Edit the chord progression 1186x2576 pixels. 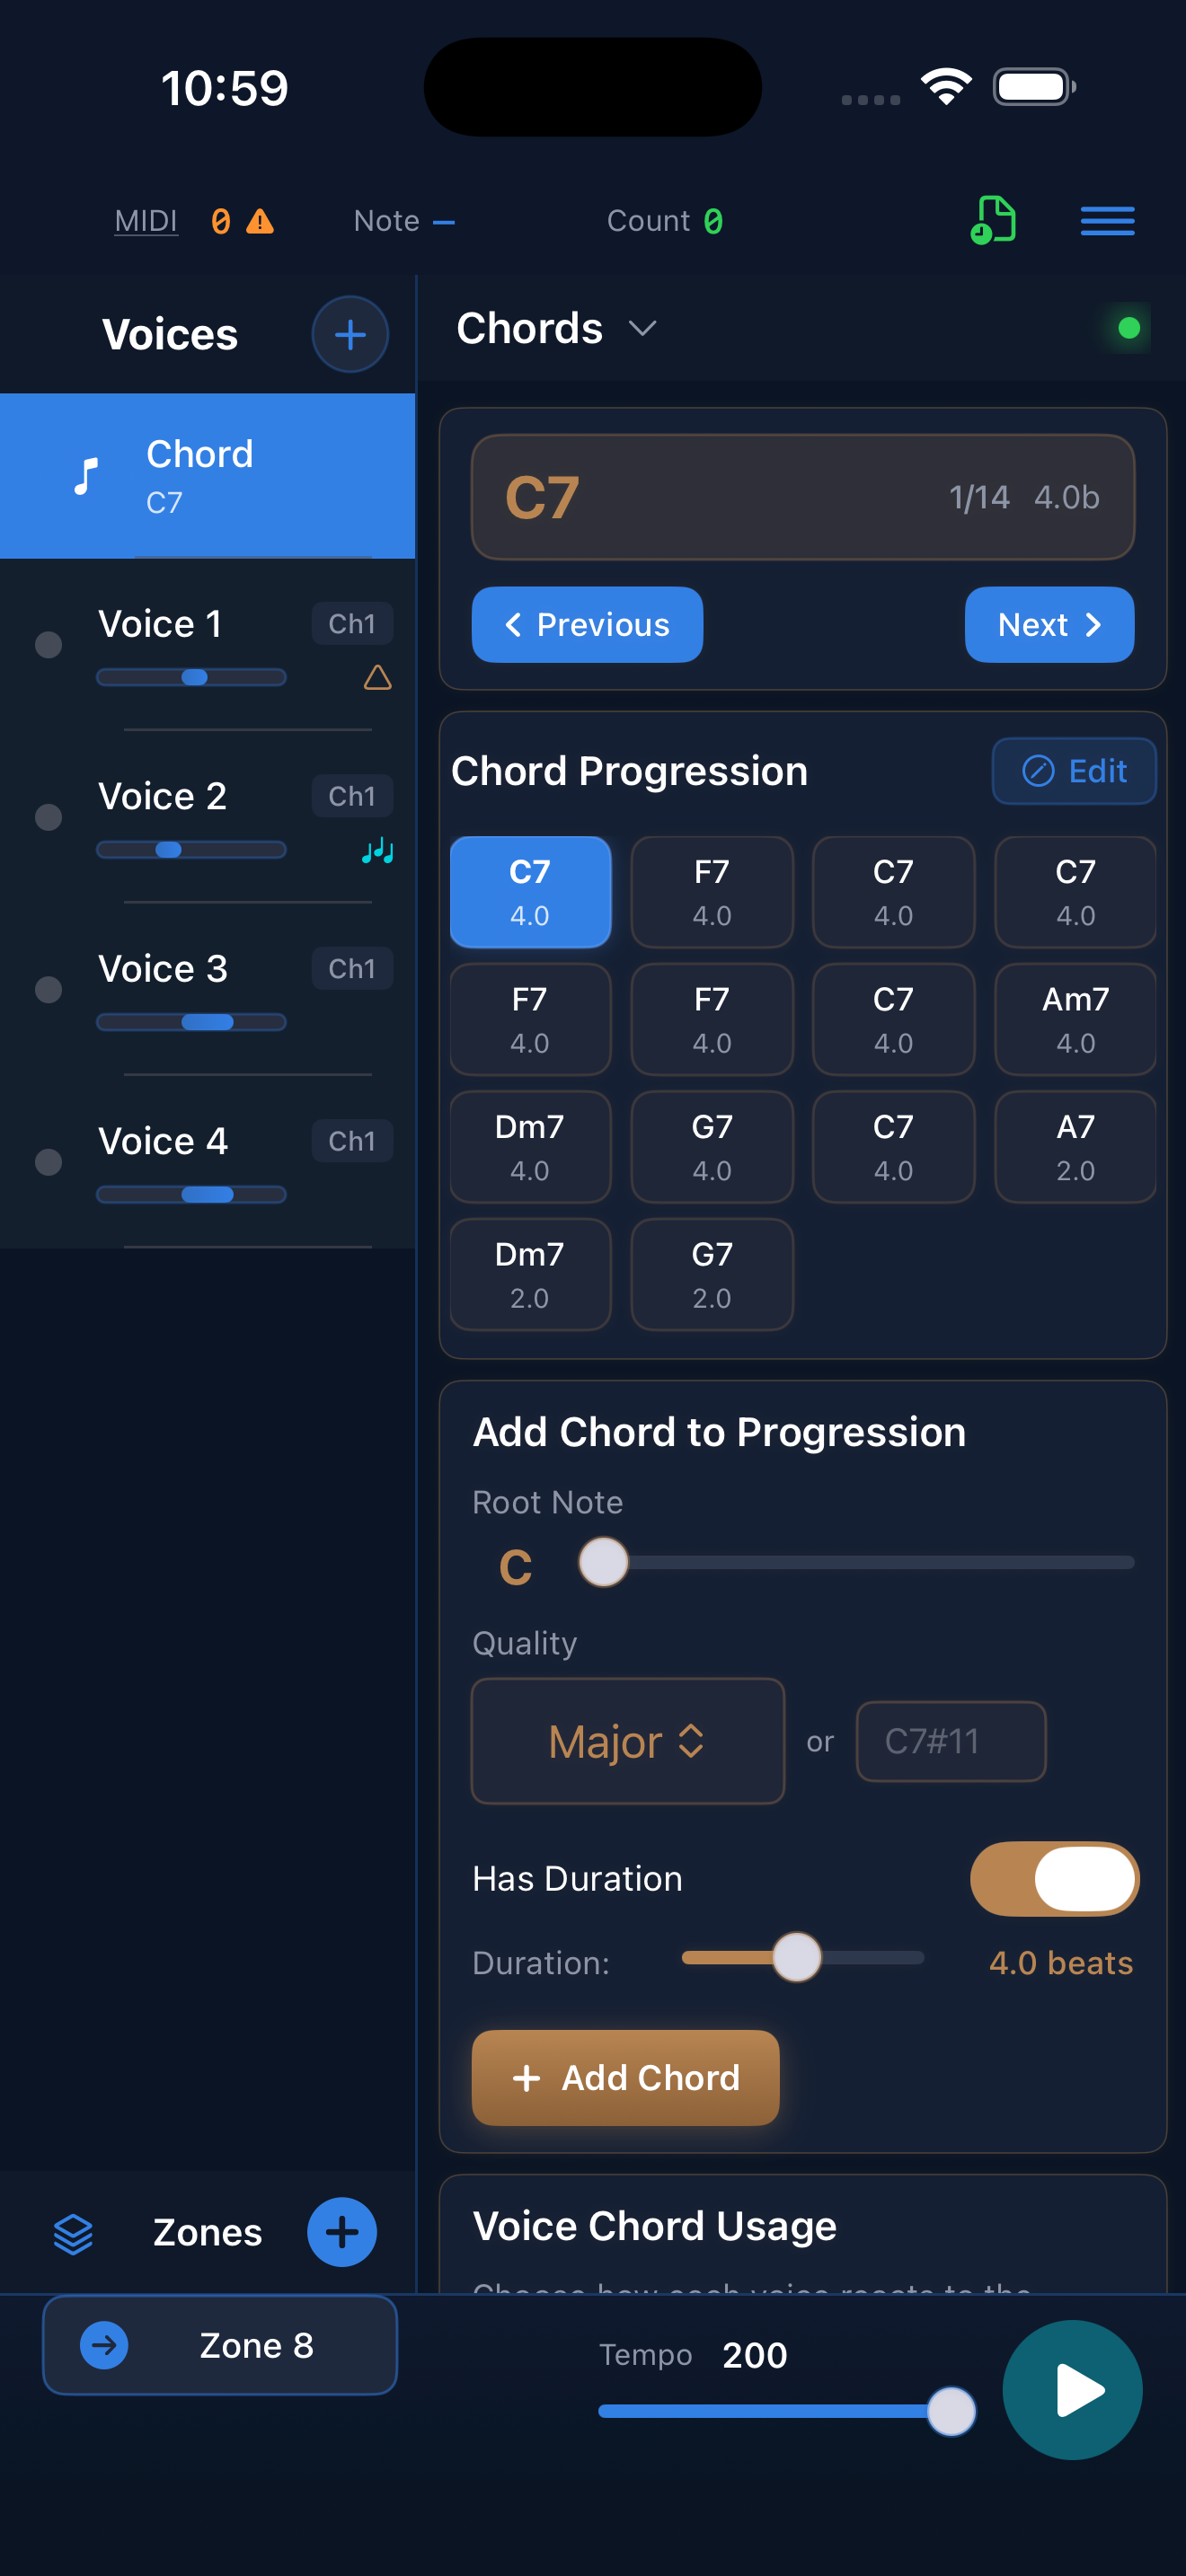(1073, 771)
